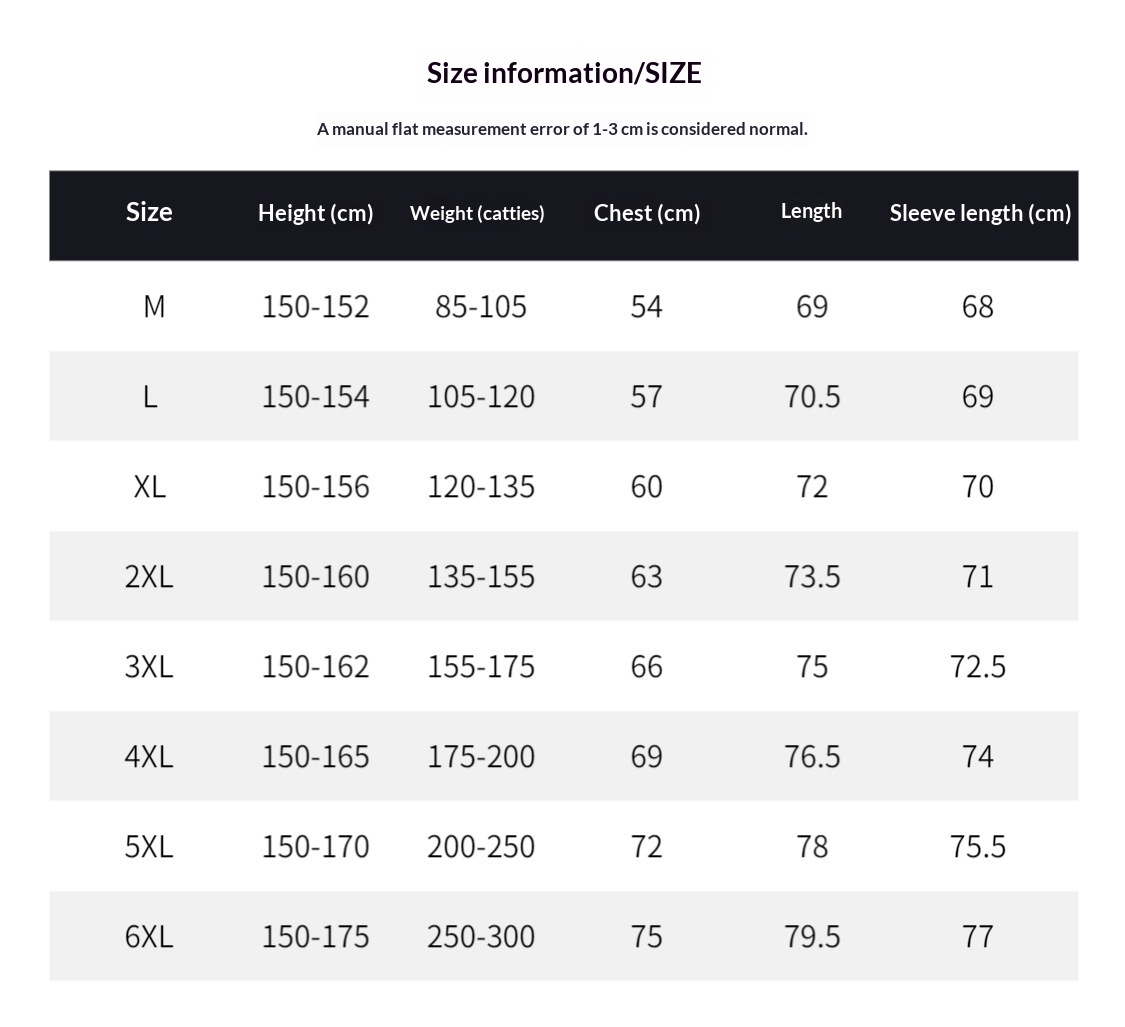Viewport: 1125px width, 1027px height.
Task: Click the manual measurement error note
Action: [562, 129]
